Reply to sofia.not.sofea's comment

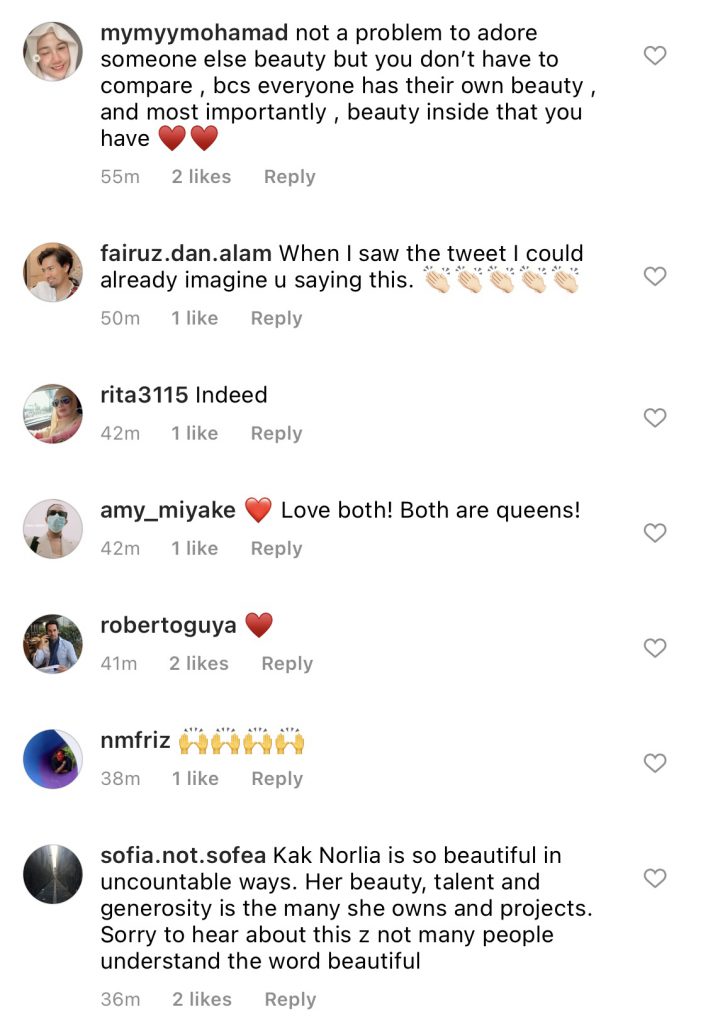pyautogui.click(x=290, y=1000)
